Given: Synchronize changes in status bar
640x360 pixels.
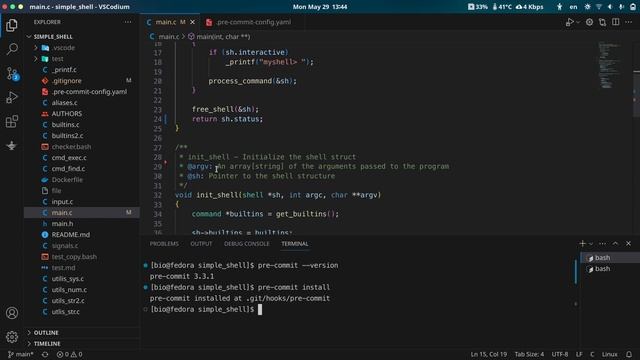Looking at the screenshot, I should 45,354.
